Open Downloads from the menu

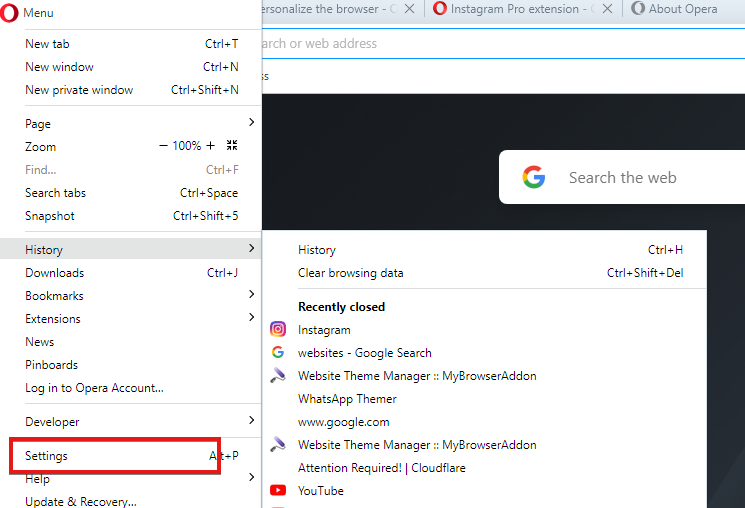(131, 273)
